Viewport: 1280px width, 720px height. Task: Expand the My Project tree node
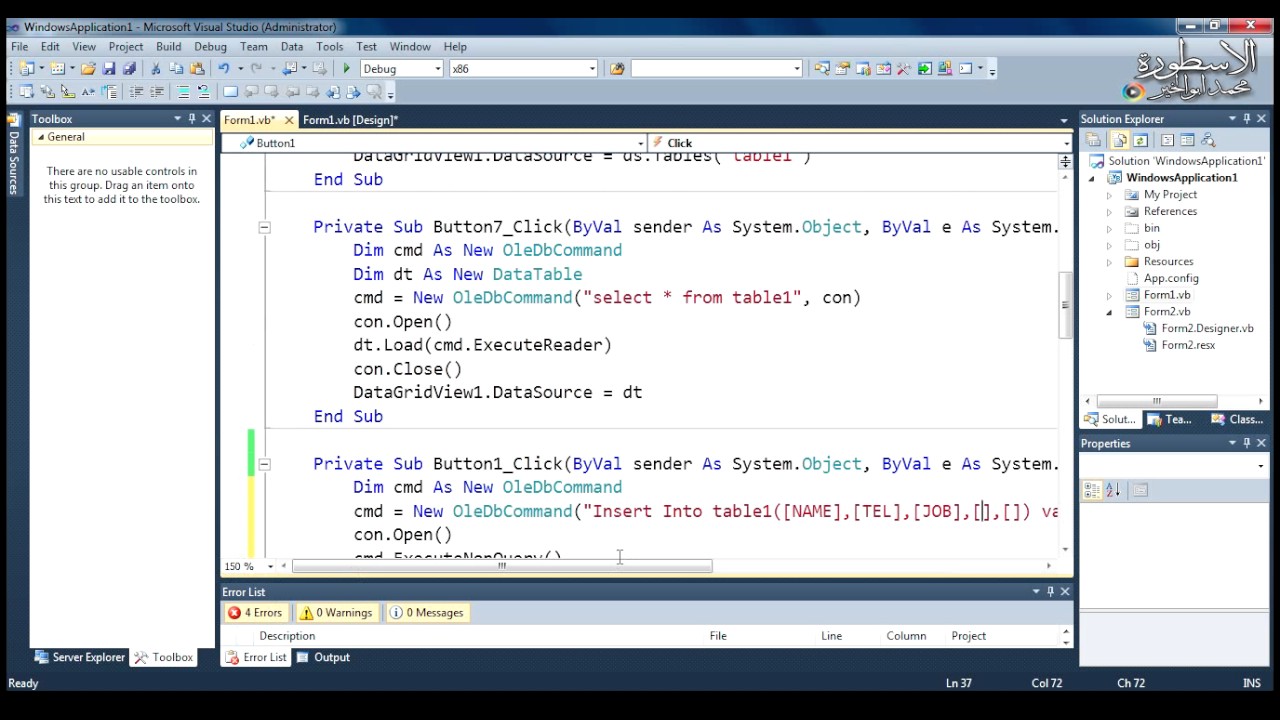1109,195
